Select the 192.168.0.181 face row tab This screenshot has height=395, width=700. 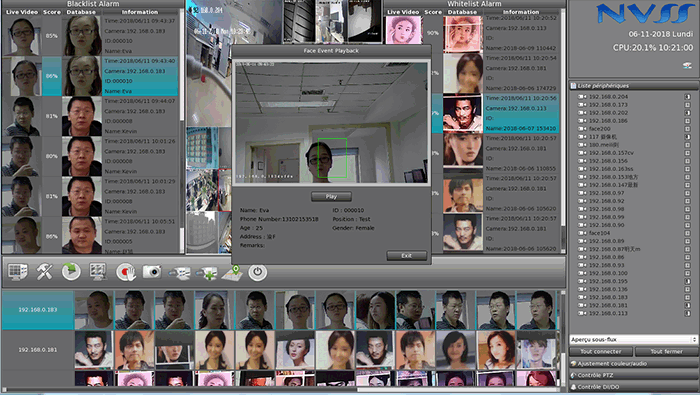point(38,350)
